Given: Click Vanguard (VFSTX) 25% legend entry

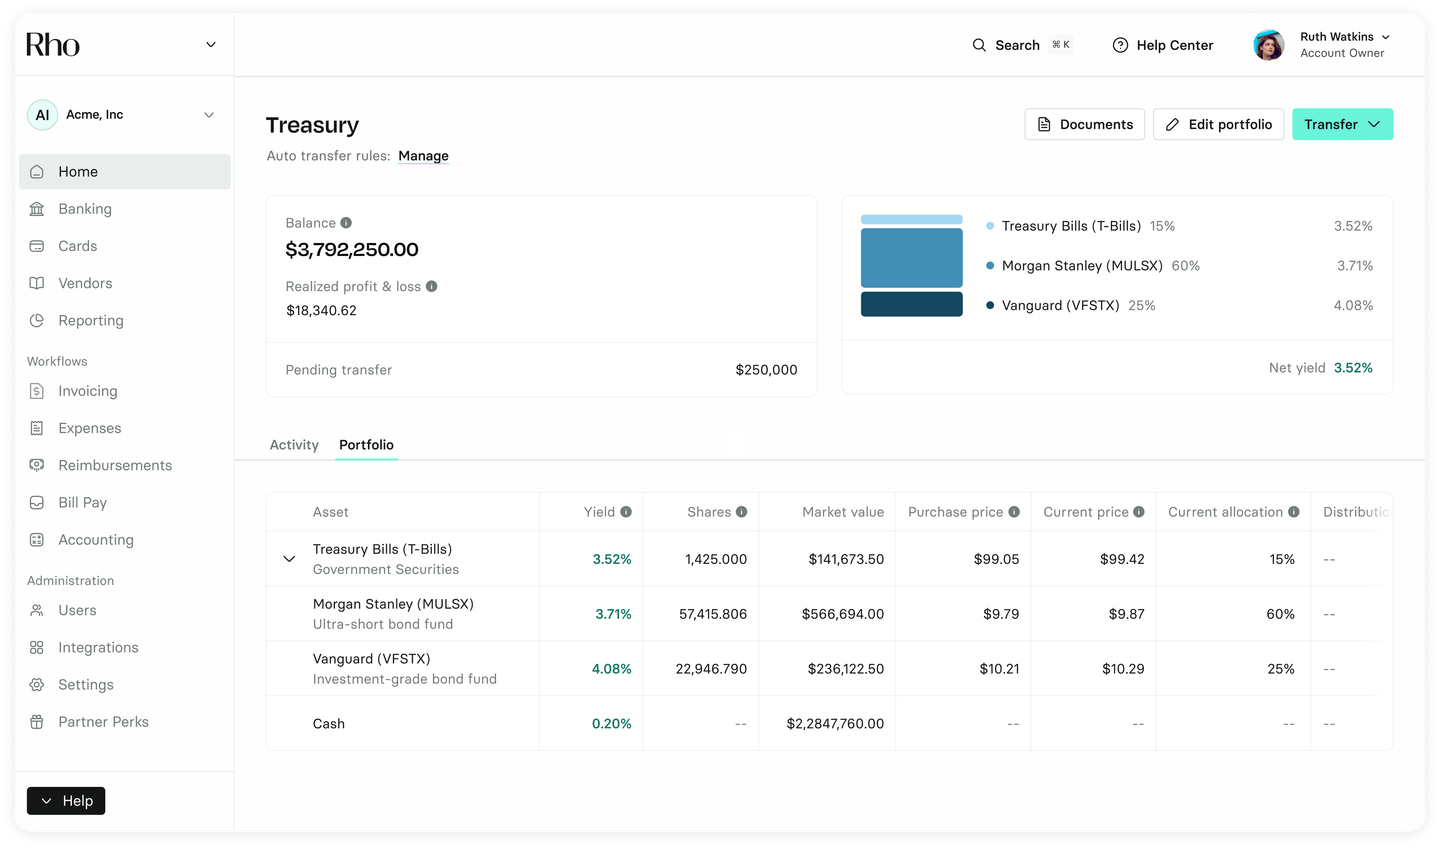Looking at the screenshot, I should [1070, 305].
